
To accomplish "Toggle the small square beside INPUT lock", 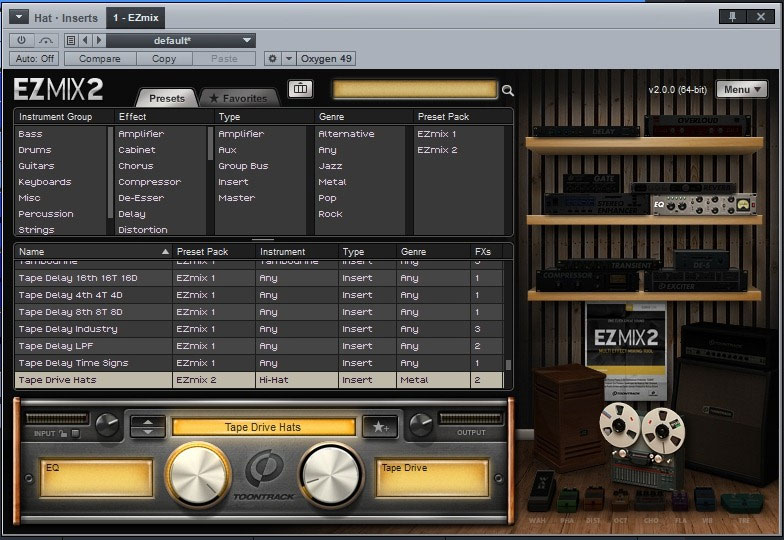I will [x=76, y=433].
